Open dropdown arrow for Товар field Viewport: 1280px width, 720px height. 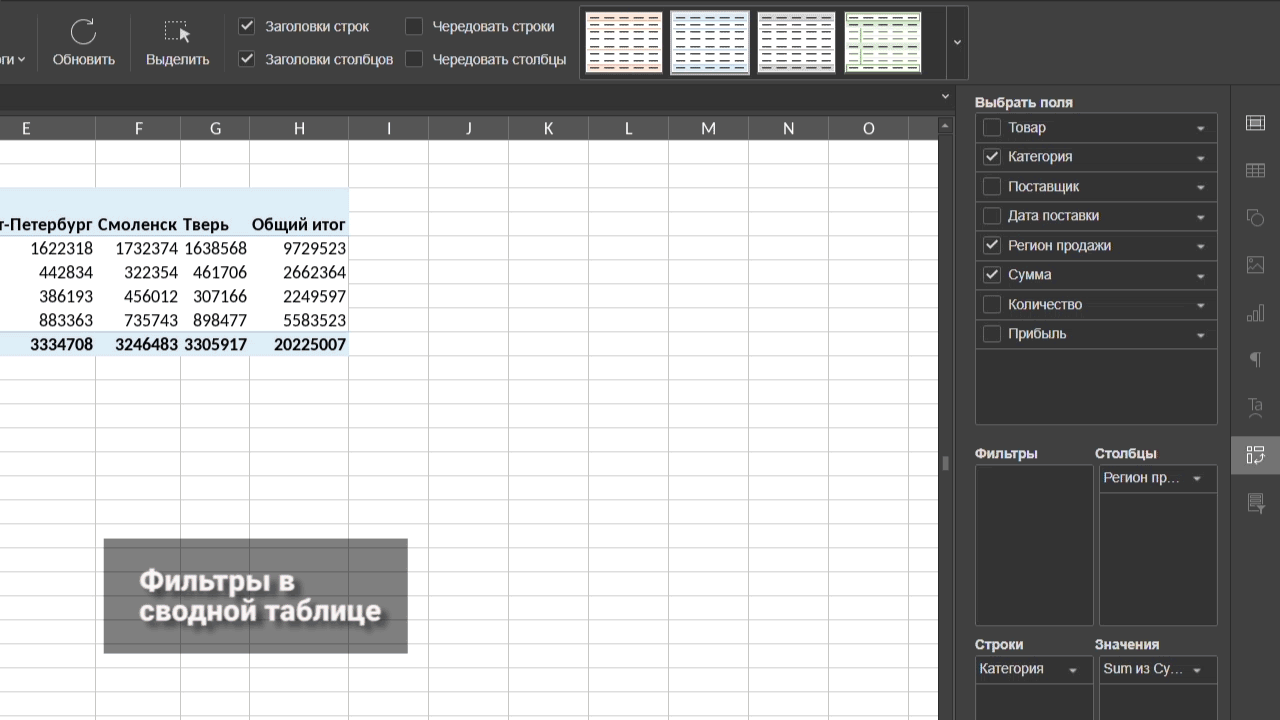(x=1201, y=128)
